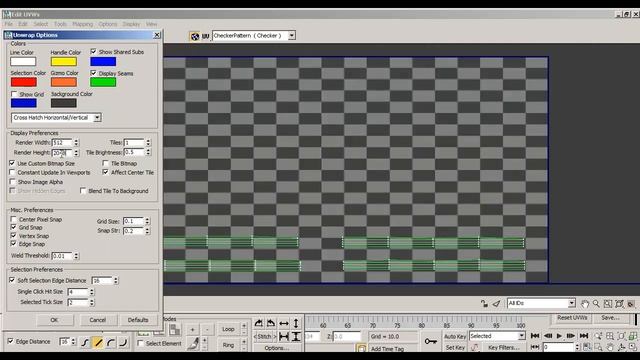The height and width of the screenshot is (360, 640).
Task: Click the go to start playback icon
Action: pos(535,336)
